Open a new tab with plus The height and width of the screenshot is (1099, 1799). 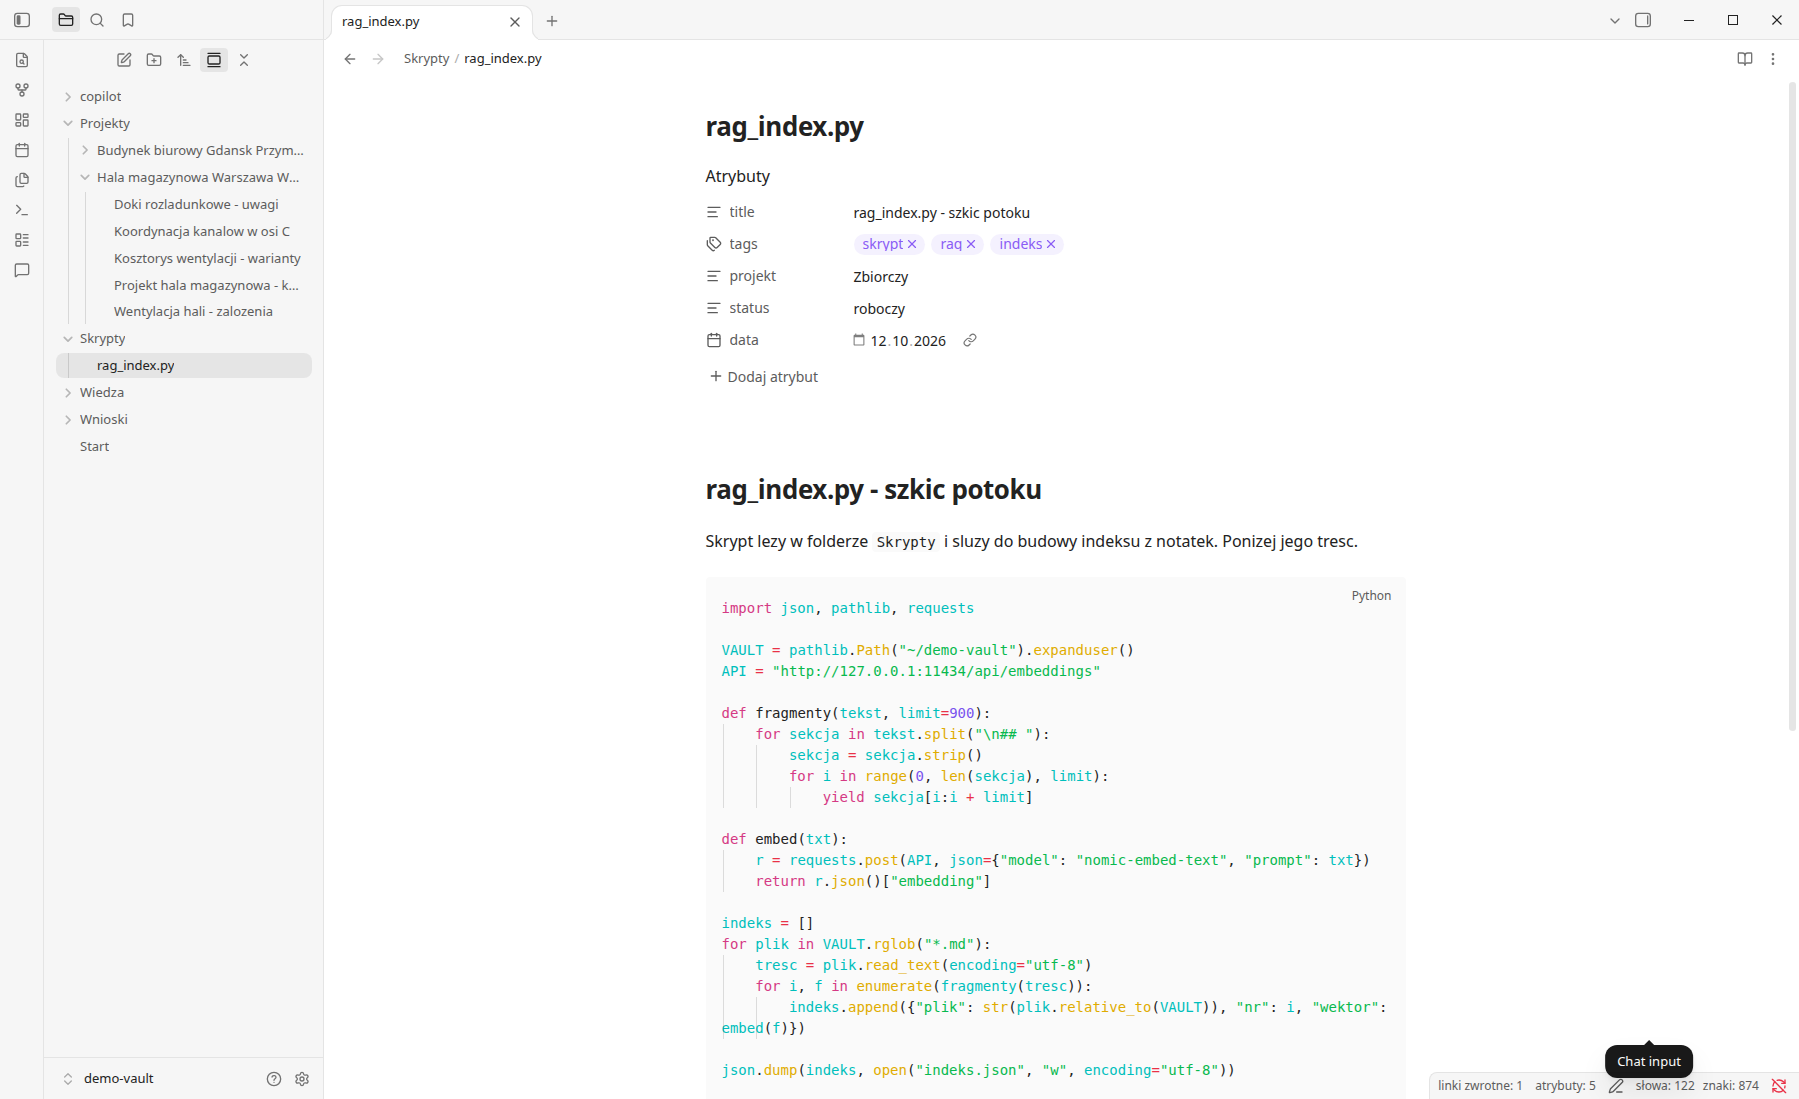pos(552,21)
